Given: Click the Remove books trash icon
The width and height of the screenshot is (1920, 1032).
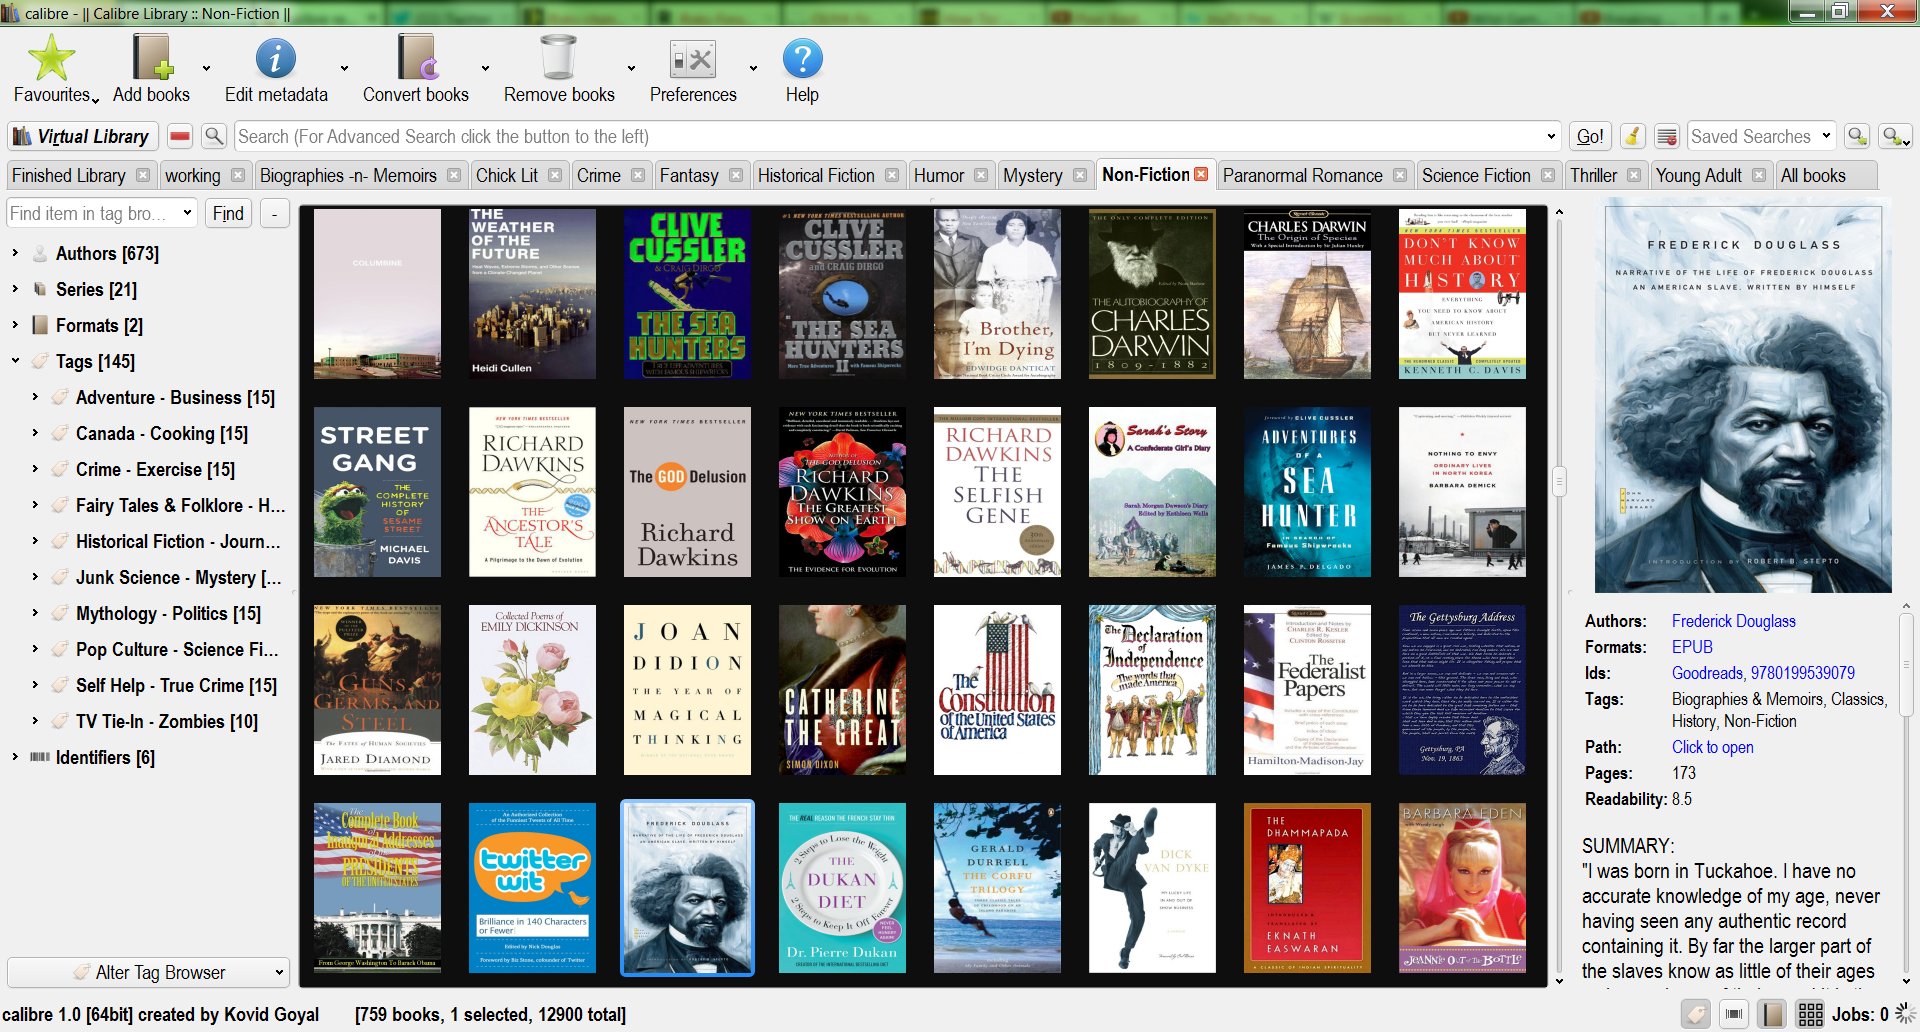Looking at the screenshot, I should tap(558, 58).
